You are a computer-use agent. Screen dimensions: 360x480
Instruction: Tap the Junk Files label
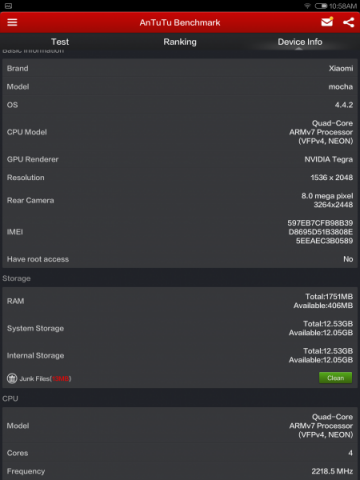coord(45,379)
